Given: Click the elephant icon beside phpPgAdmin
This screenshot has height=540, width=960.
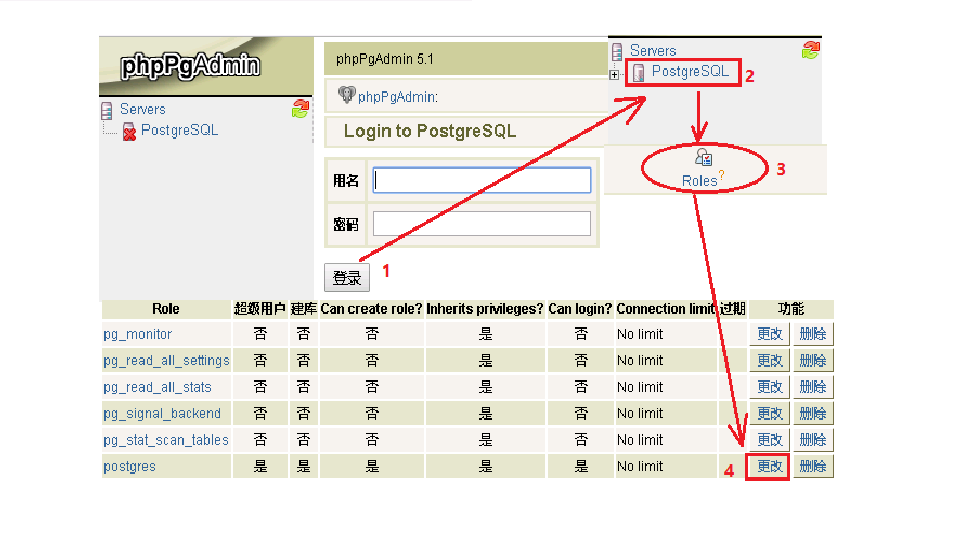Looking at the screenshot, I should [x=347, y=95].
